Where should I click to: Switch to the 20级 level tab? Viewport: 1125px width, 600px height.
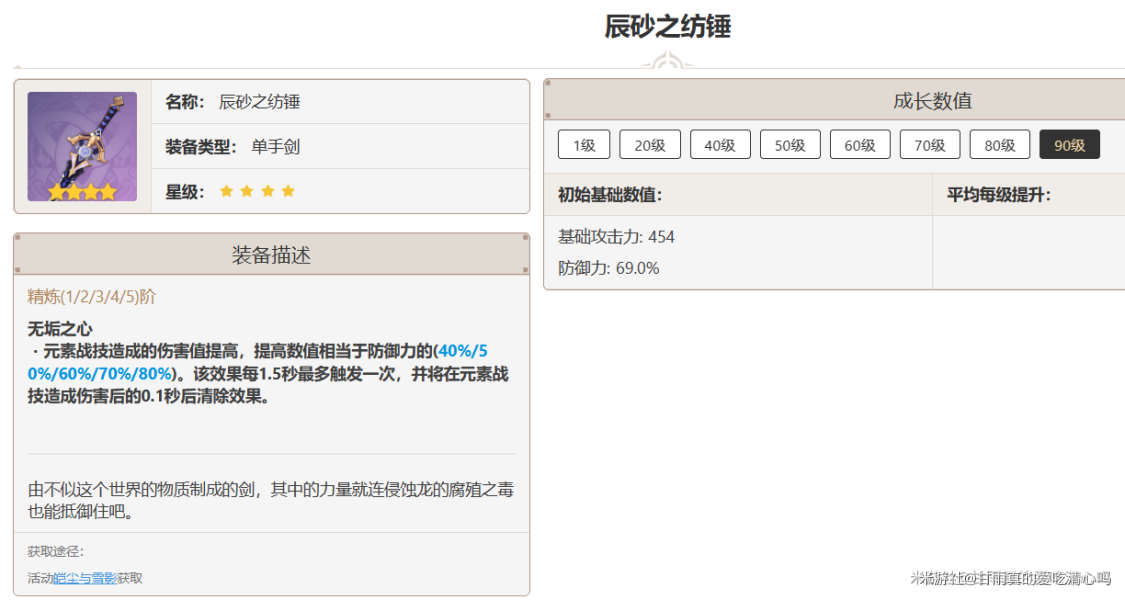tap(650, 145)
